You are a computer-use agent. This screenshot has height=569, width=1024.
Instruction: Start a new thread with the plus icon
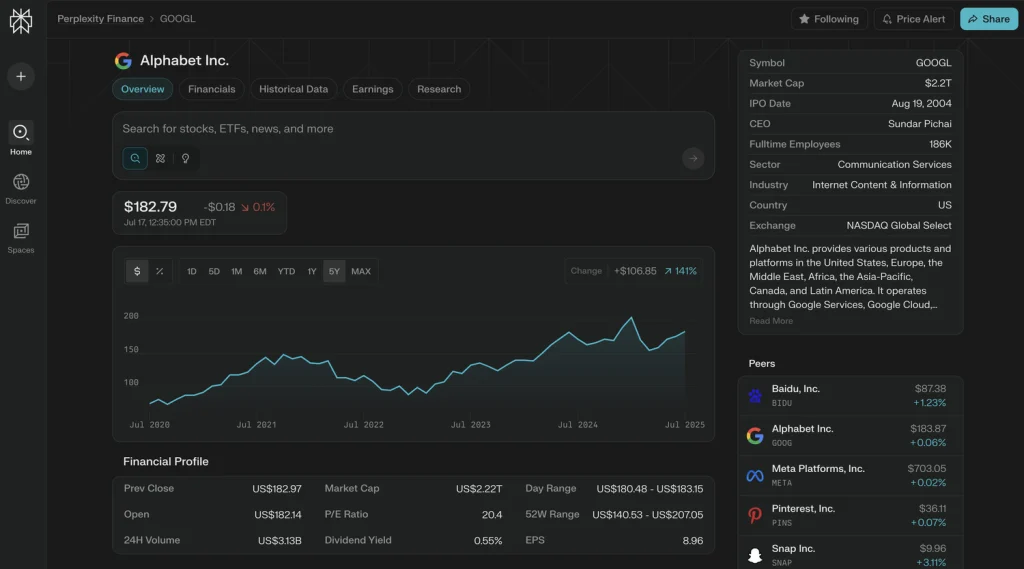21,76
